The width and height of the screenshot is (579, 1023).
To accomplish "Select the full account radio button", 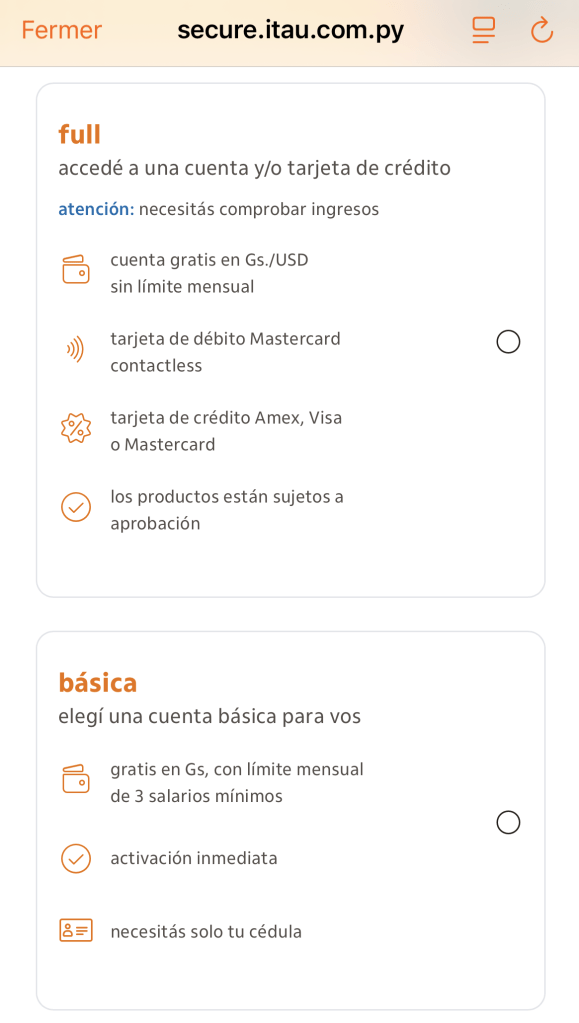I will tap(508, 341).
